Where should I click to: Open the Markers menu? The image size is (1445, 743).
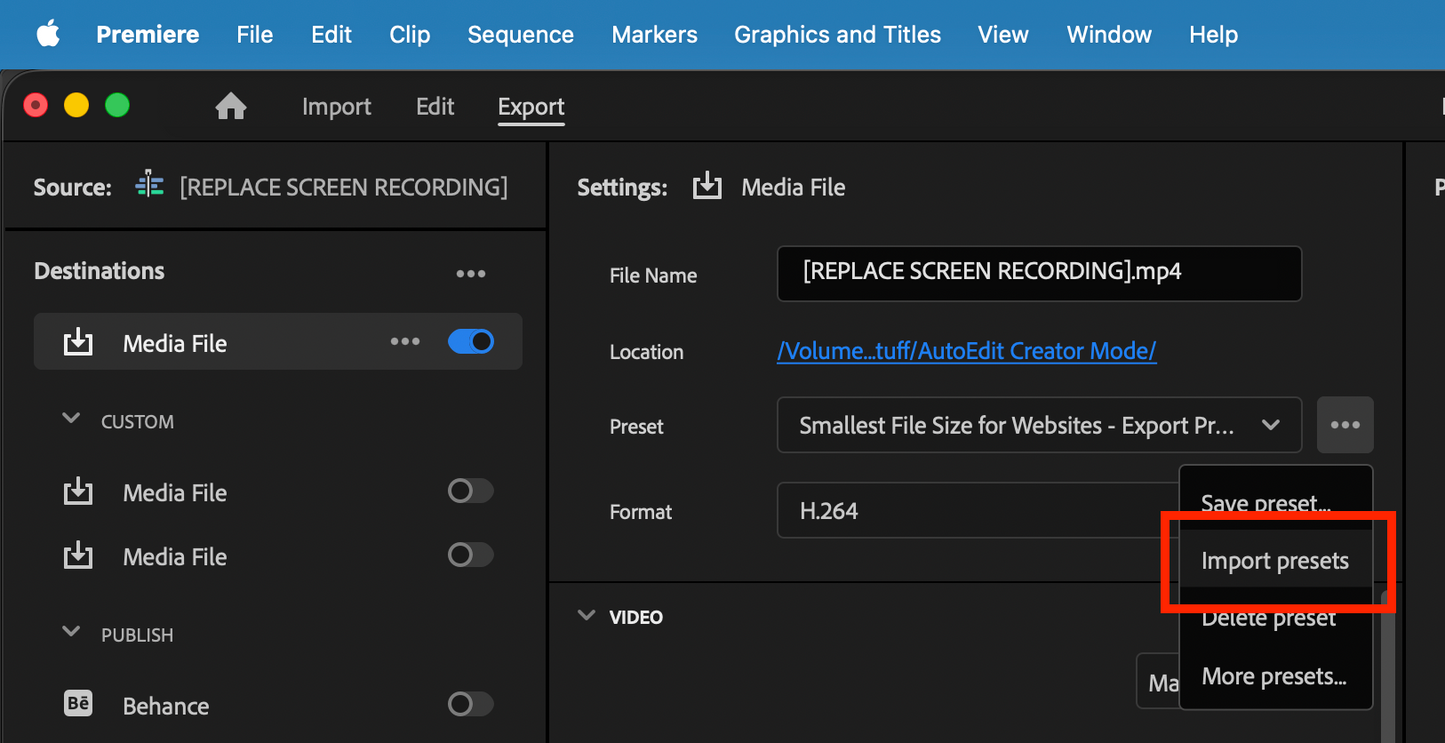point(655,34)
